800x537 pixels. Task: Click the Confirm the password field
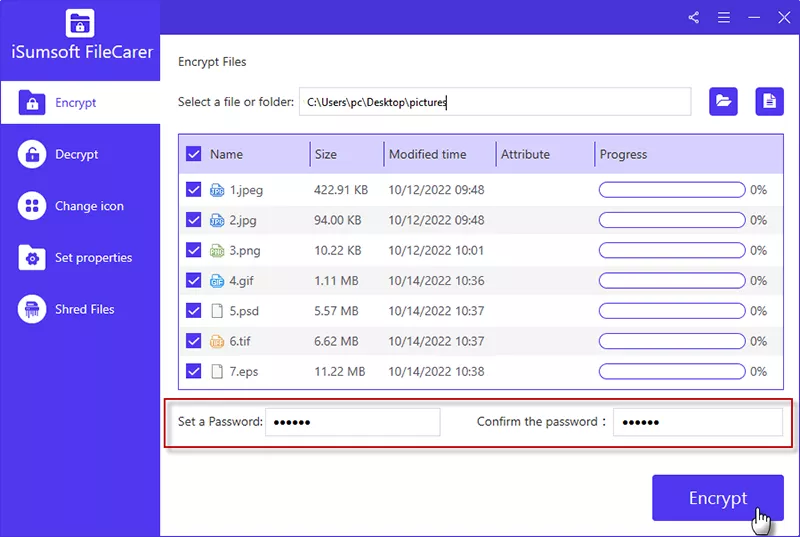697,422
